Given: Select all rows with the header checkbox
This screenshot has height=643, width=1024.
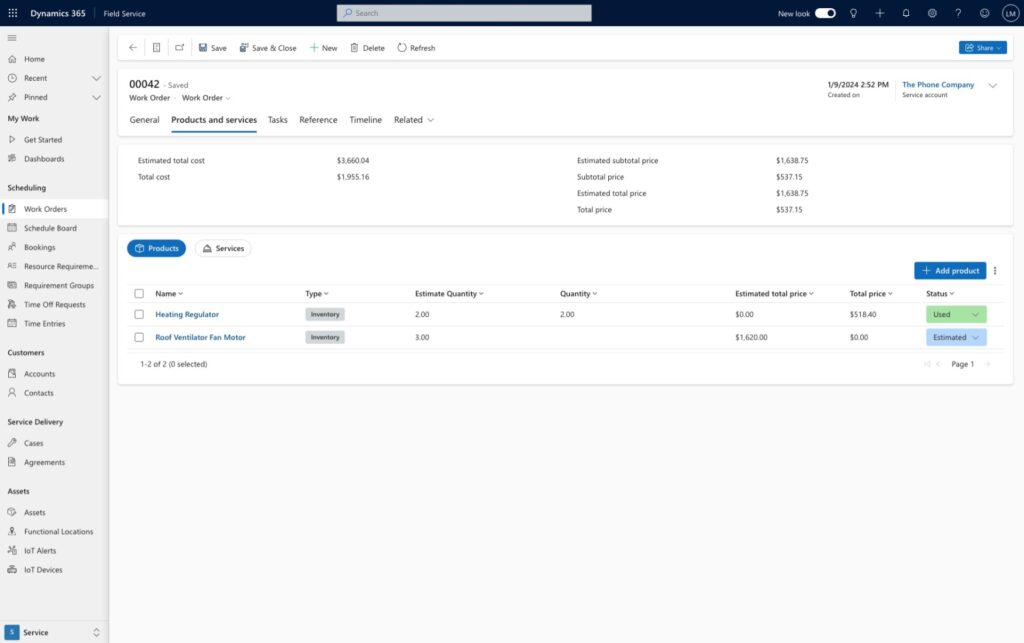Looking at the screenshot, I should coord(139,293).
